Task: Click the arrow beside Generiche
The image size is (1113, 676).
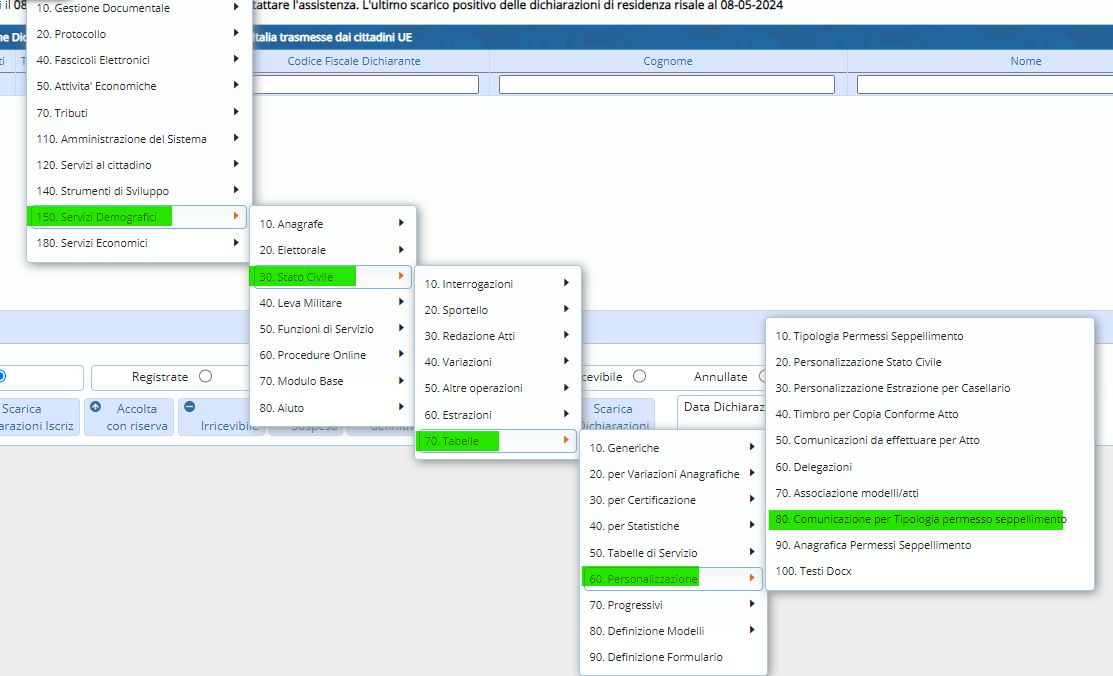Action: [x=751, y=447]
